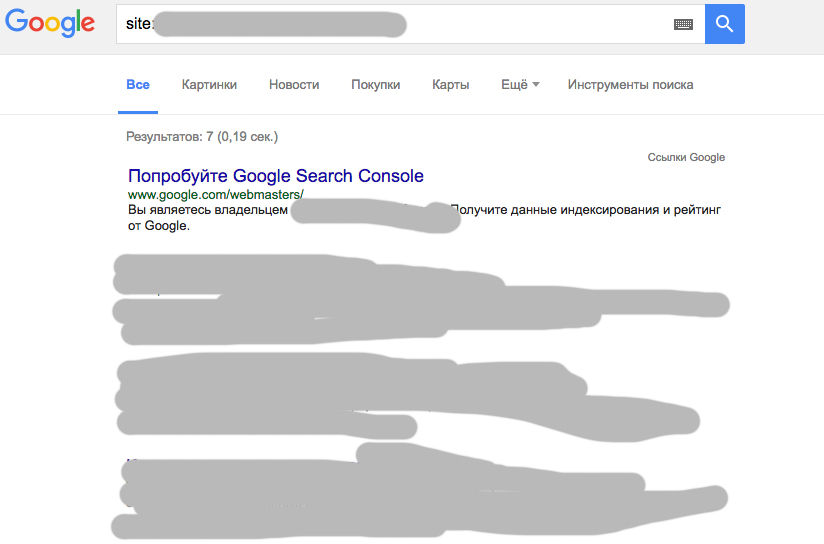Click the Ссылки Google label
824x544 pixels.
(x=686, y=157)
